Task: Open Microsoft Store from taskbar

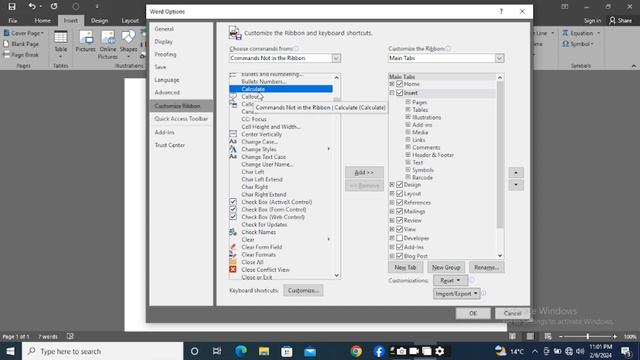Action: coord(287,351)
